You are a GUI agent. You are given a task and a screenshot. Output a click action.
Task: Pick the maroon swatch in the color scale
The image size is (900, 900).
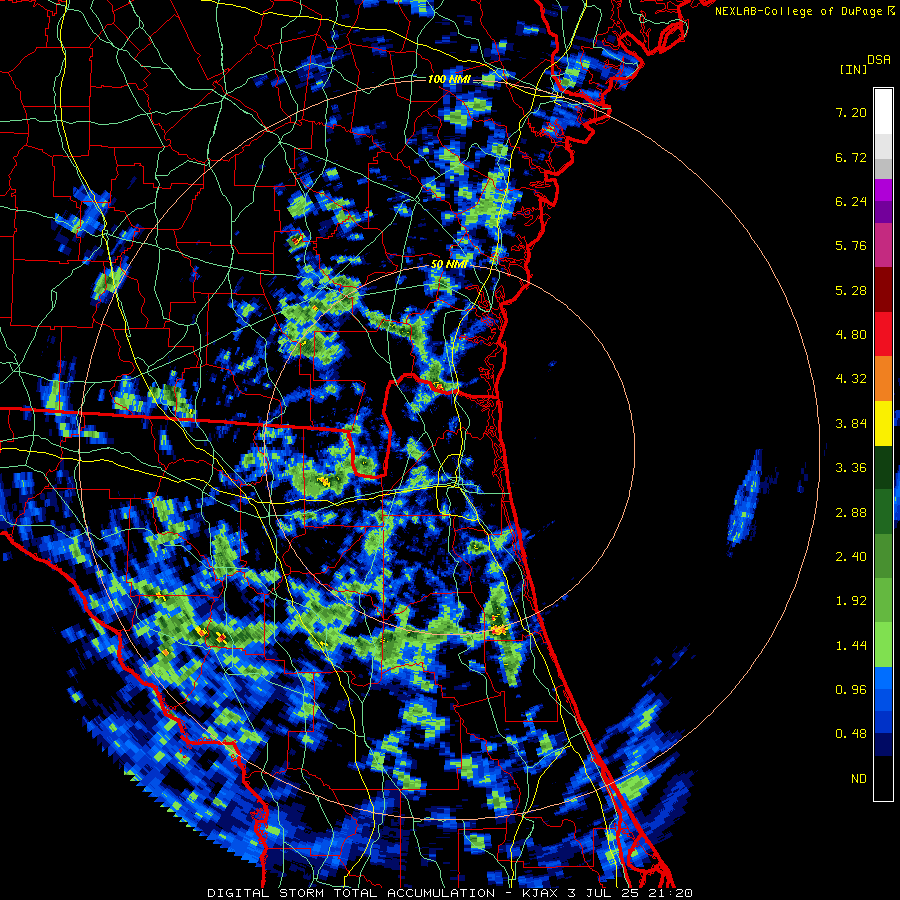(883, 290)
